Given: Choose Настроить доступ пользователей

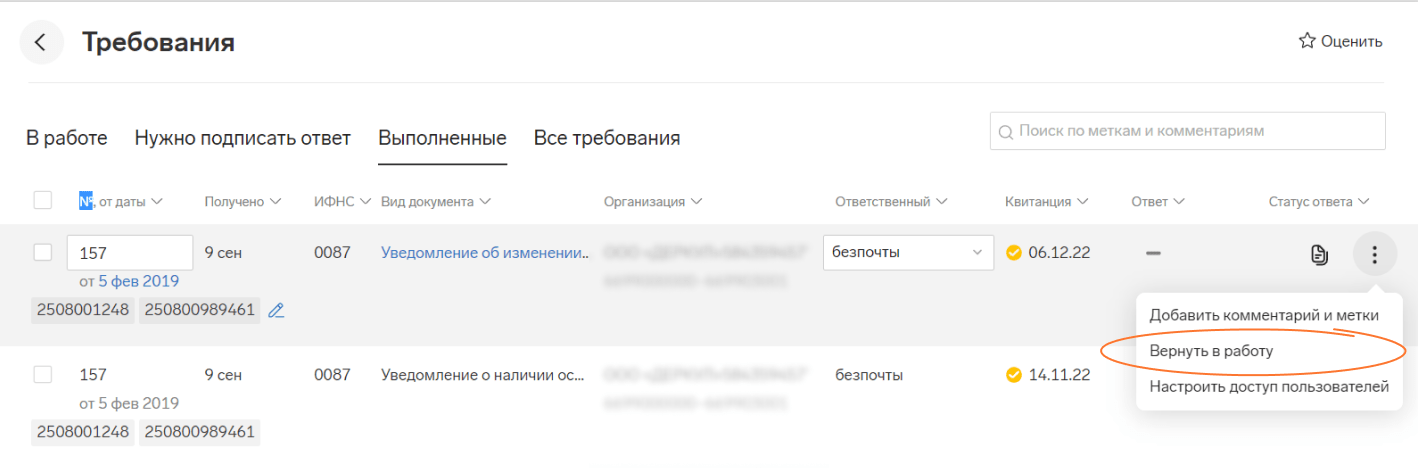Looking at the screenshot, I should tap(1269, 386).
